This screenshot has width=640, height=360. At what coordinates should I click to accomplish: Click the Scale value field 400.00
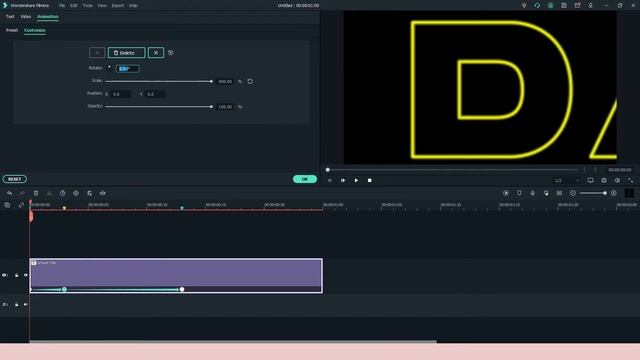225,82
